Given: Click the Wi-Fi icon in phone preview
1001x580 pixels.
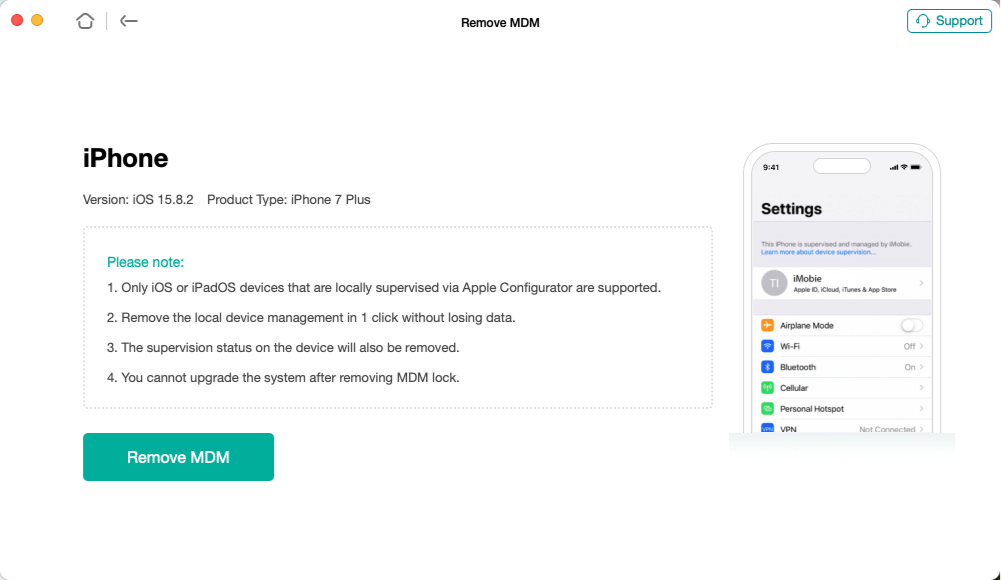Looking at the screenshot, I should click(x=767, y=346).
